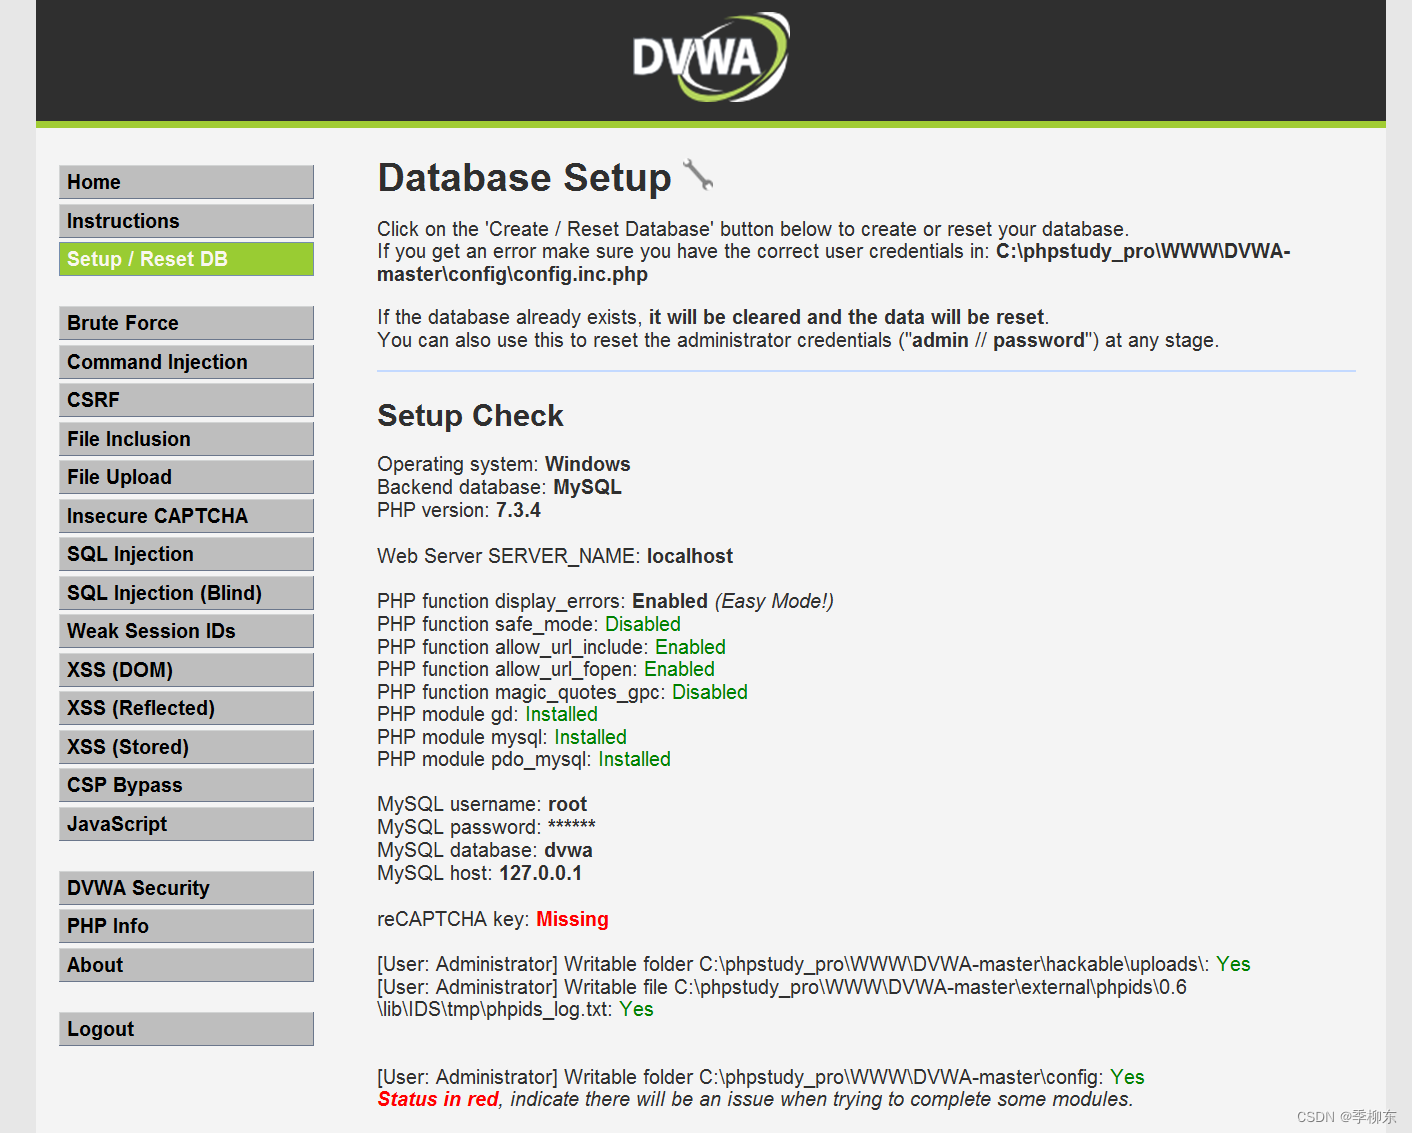Click the Backend database value 'MySQL'
This screenshot has height=1133, width=1412.
coord(587,487)
